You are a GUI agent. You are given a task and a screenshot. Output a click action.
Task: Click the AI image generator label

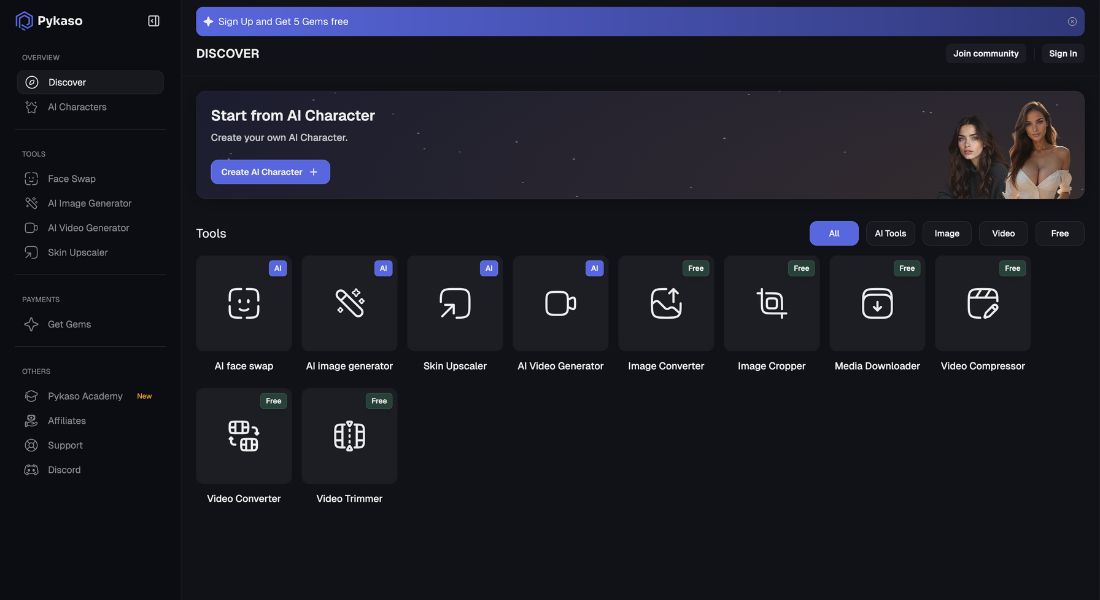(349, 366)
